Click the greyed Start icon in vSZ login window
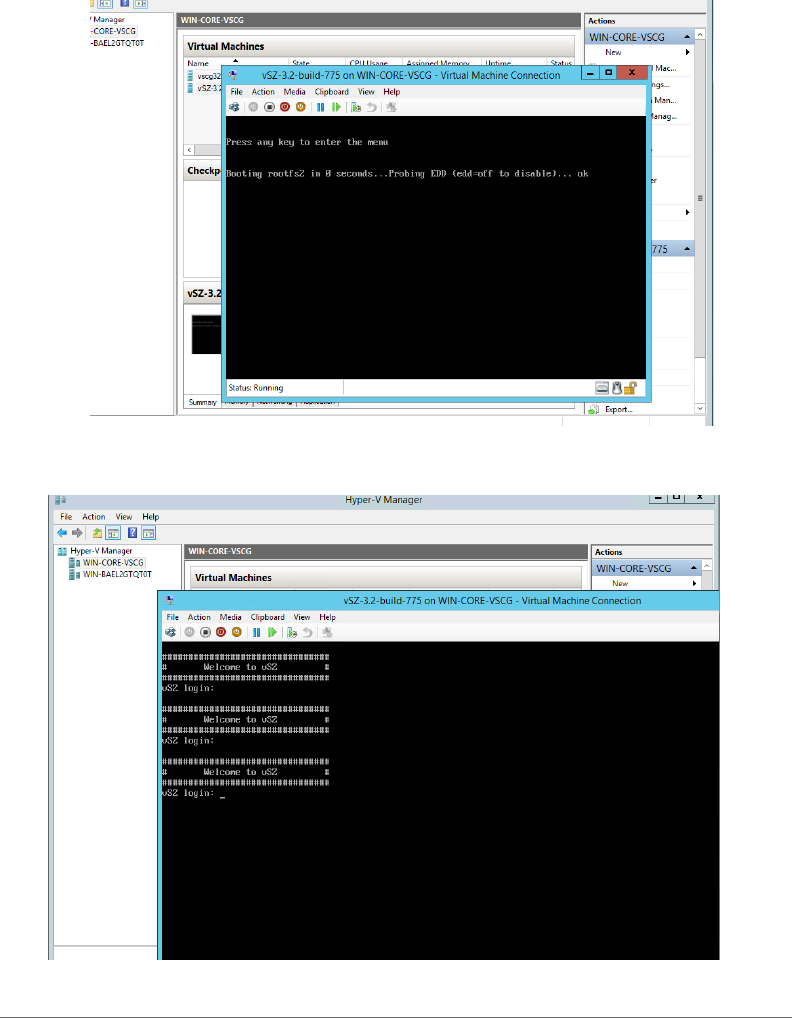 point(190,632)
